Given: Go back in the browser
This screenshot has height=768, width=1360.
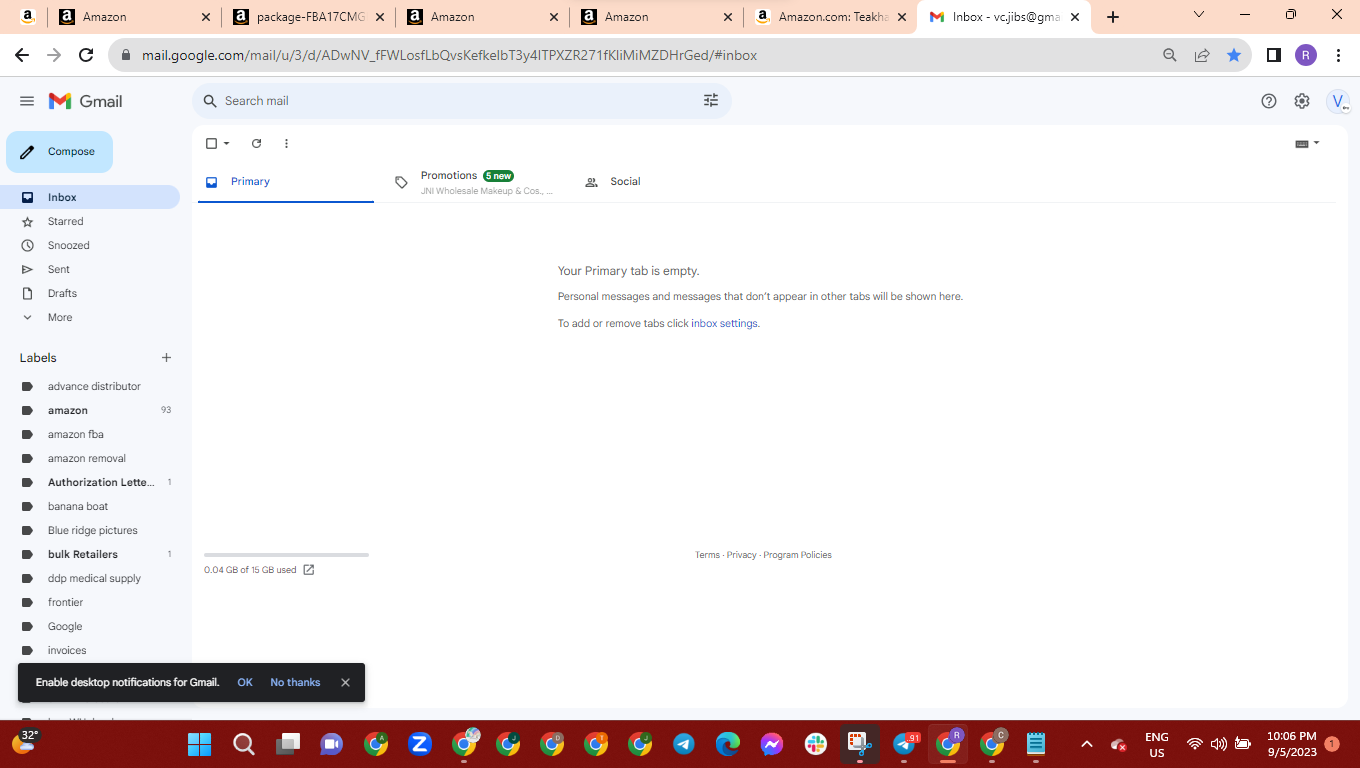Looking at the screenshot, I should click(x=22, y=56).
